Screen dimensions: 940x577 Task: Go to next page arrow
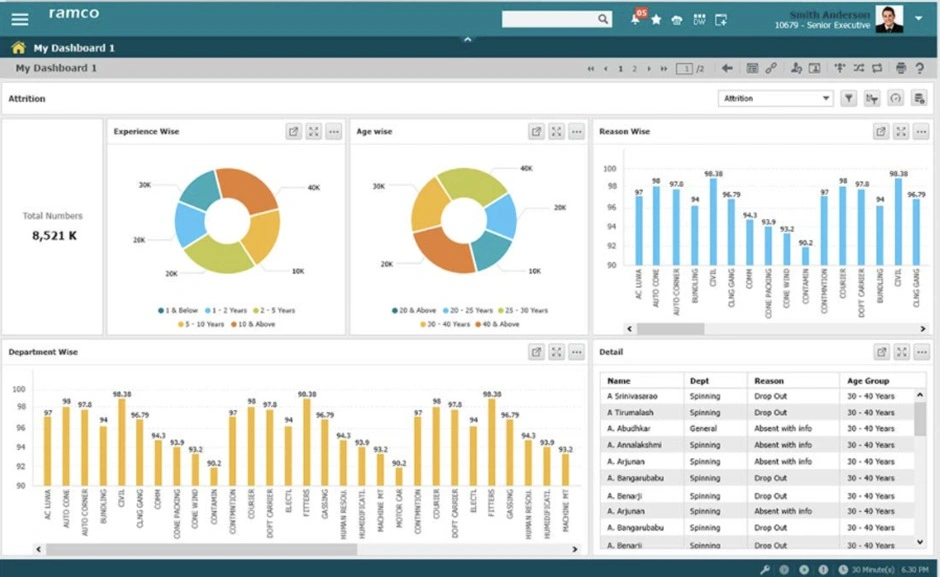649,68
